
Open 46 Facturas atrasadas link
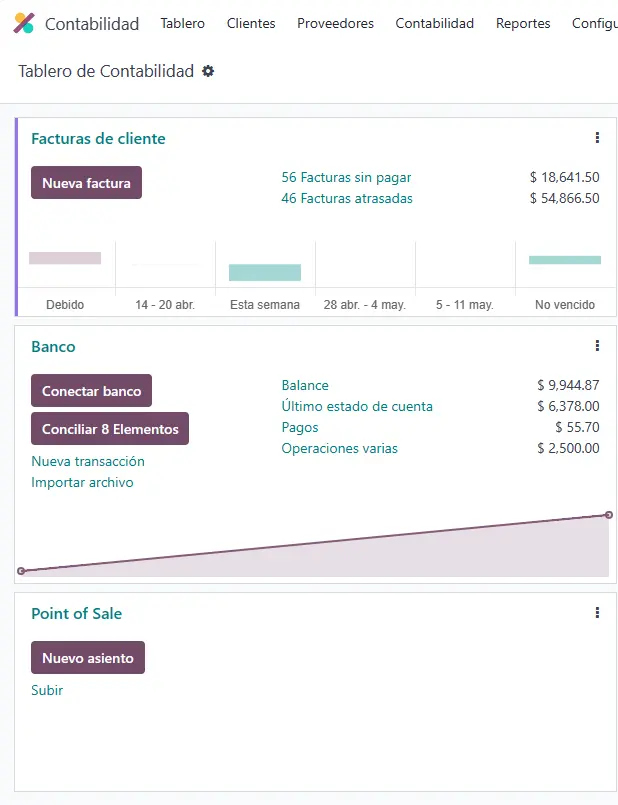tap(346, 198)
